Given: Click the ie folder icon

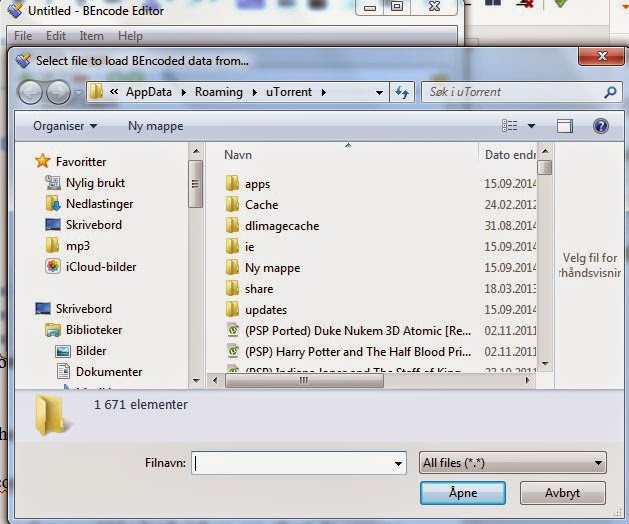Looking at the screenshot, I should point(232,247).
